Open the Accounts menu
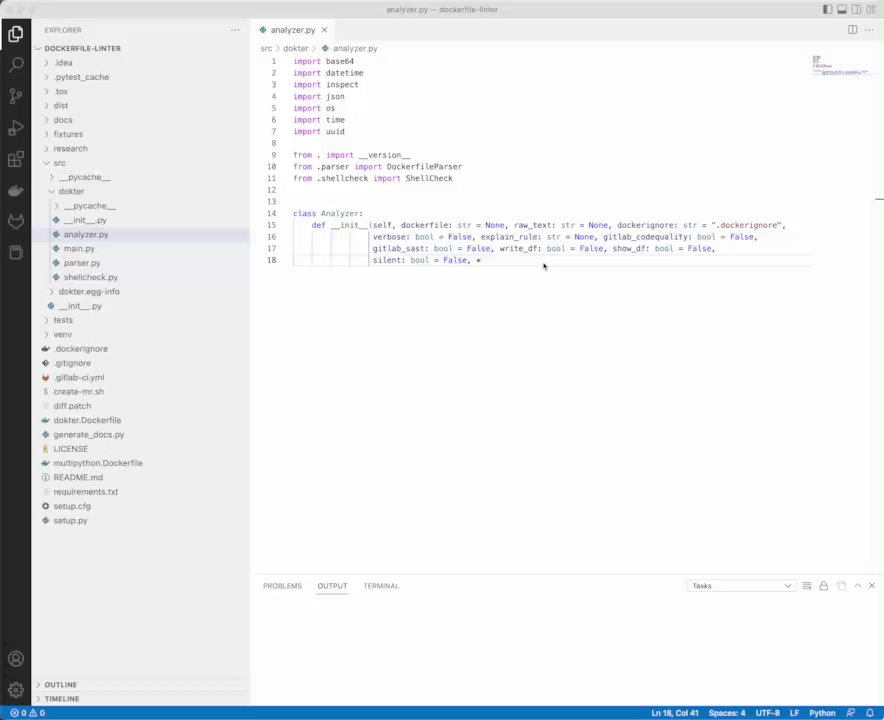Image resolution: width=884 pixels, height=720 pixels. tap(16, 659)
